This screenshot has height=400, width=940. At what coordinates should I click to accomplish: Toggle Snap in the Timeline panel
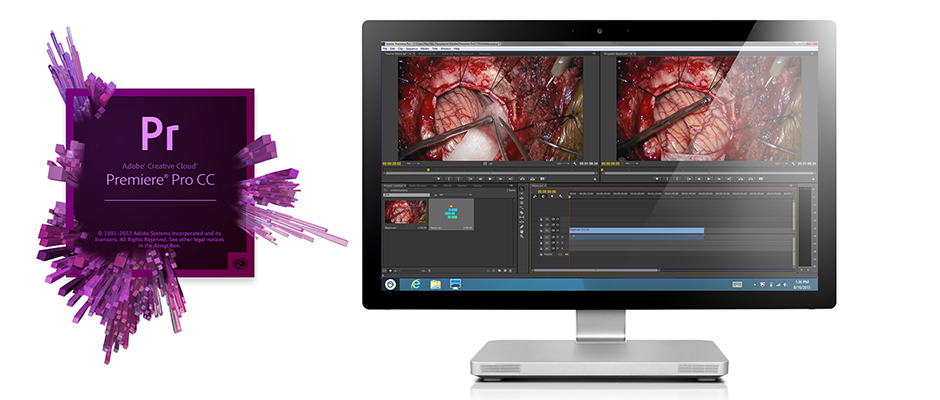point(543,196)
